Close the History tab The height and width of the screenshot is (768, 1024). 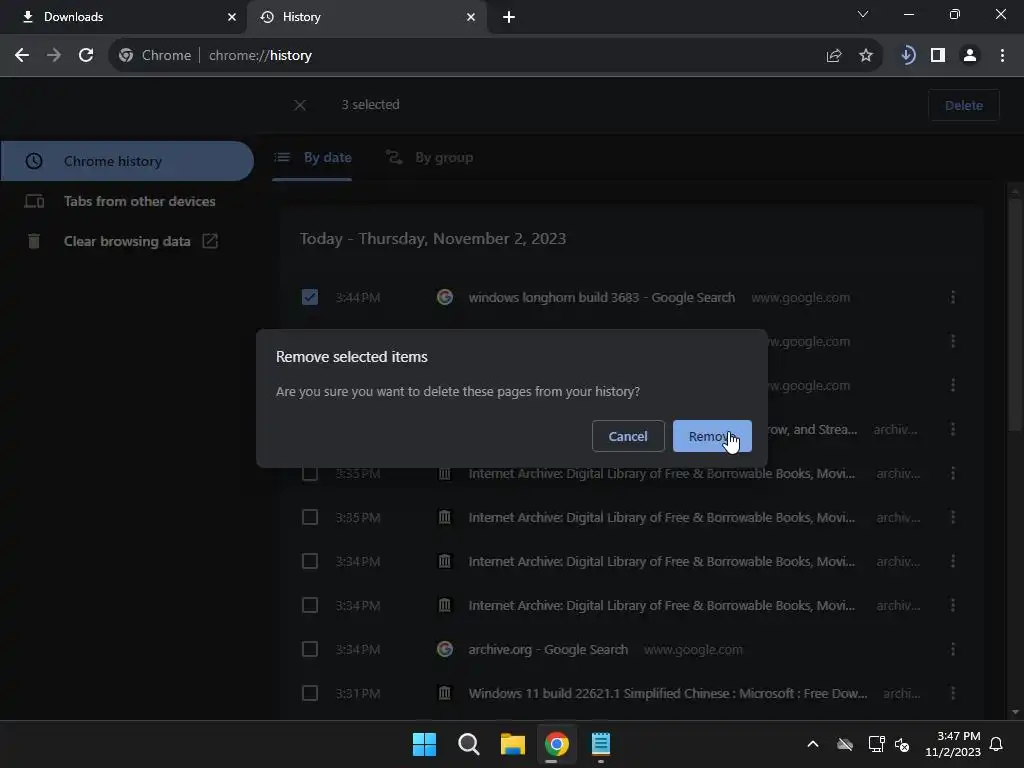(x=471, y=17)
